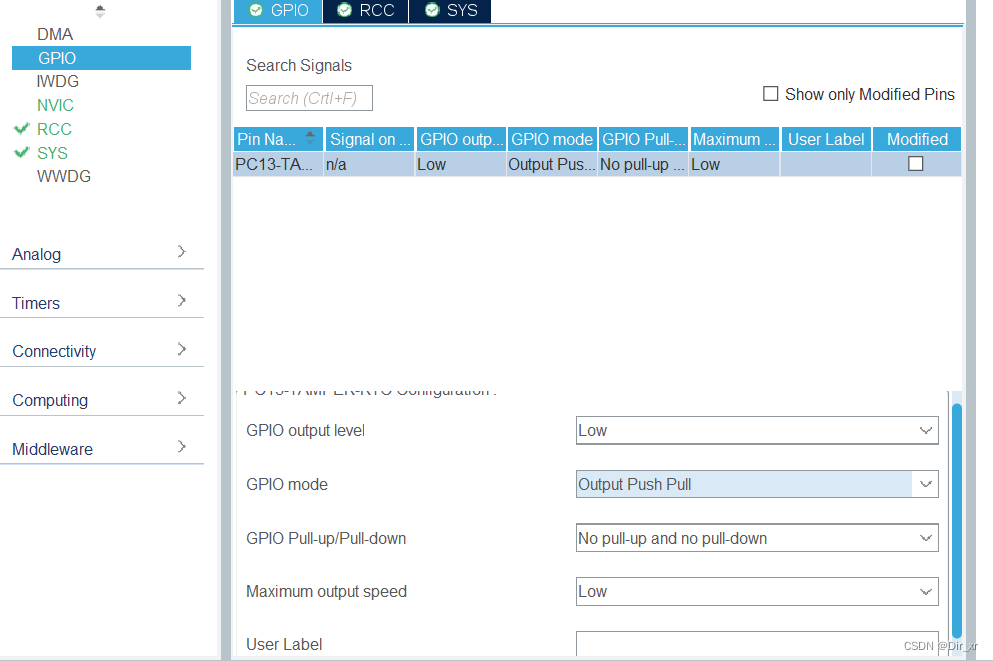Open SYS item in the sidebar list
Screen dimensions: 993x661
pyautogui.click(x=52, y=153)
